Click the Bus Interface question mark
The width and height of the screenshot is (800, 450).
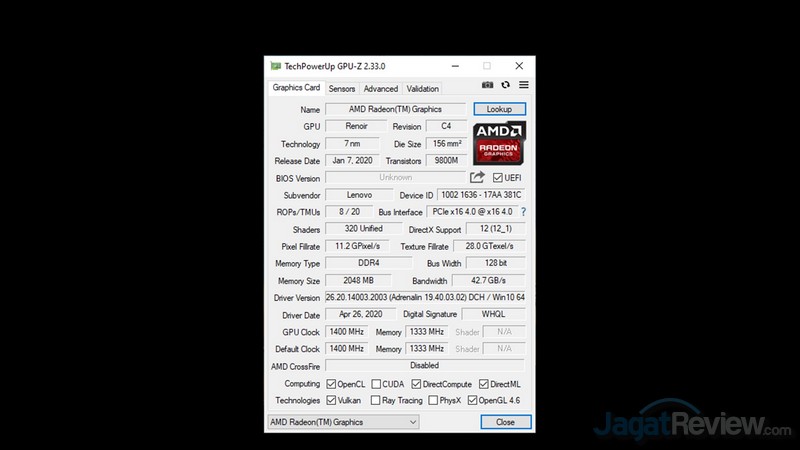(x=523, y=212)
